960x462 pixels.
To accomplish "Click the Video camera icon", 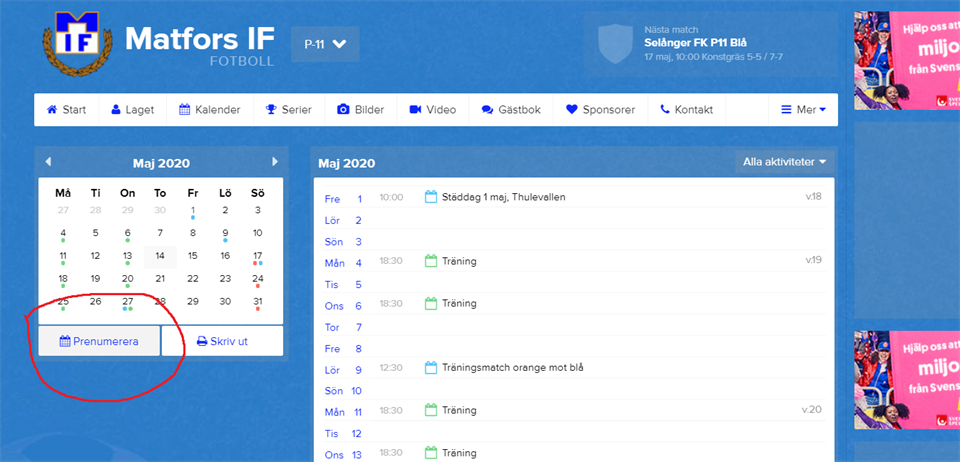I will 415,110.
